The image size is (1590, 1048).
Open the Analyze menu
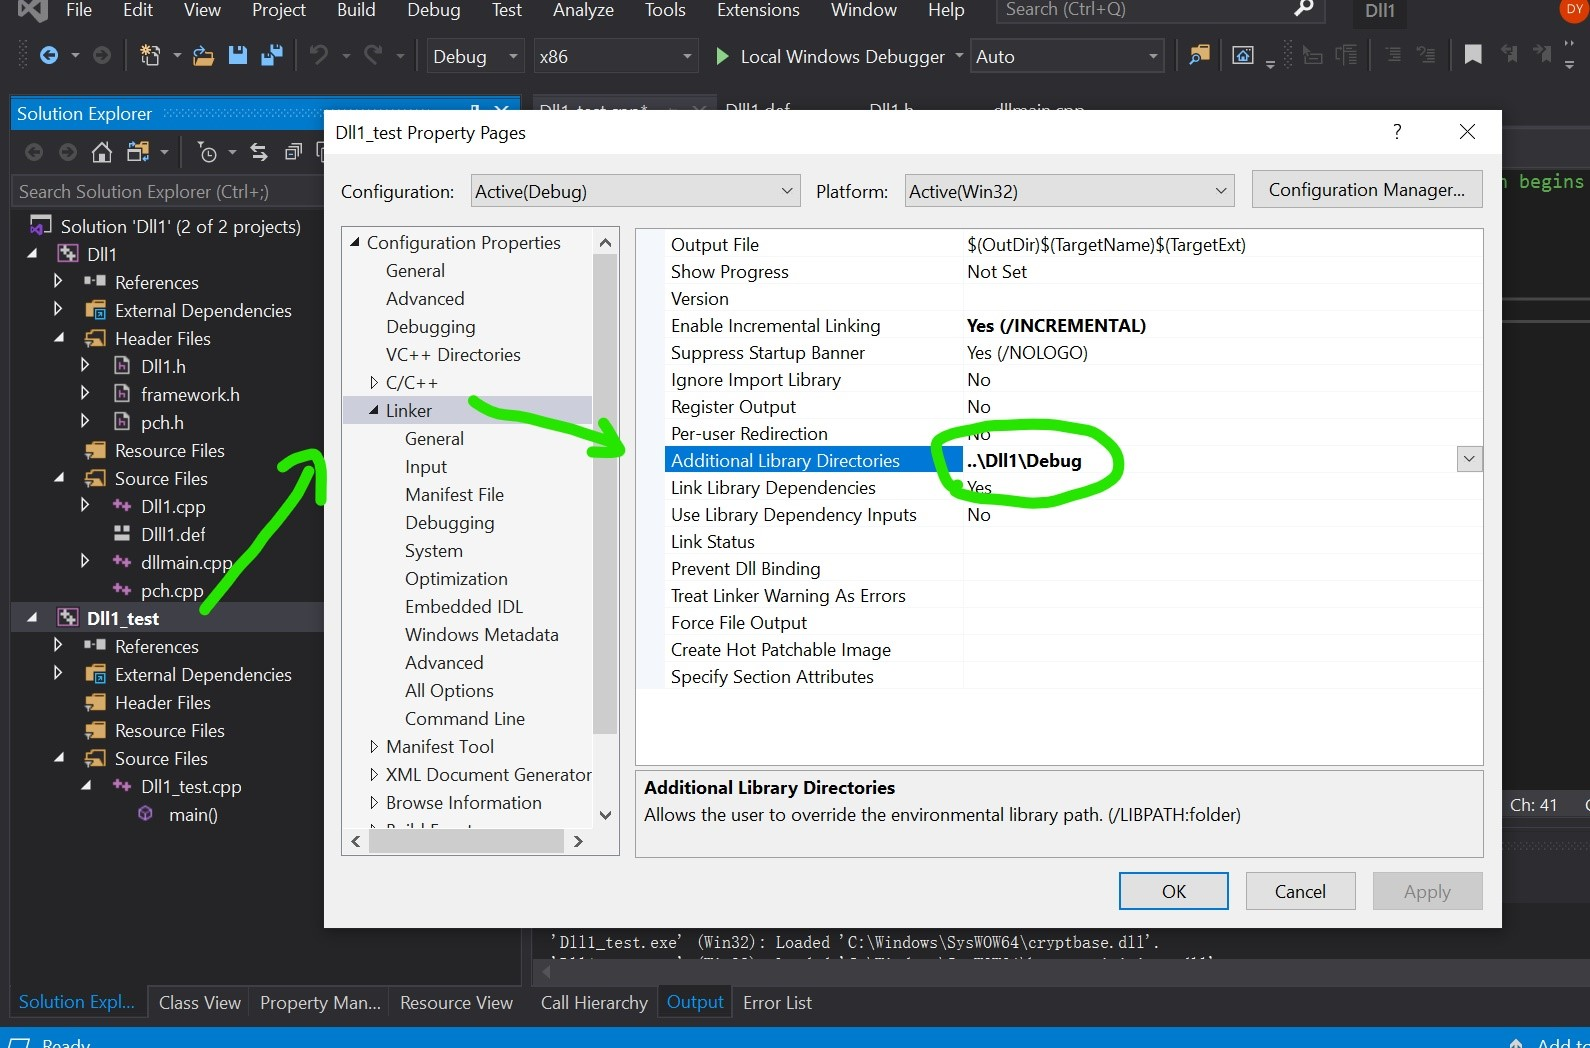pyautogui.click(x=583, y=10)
